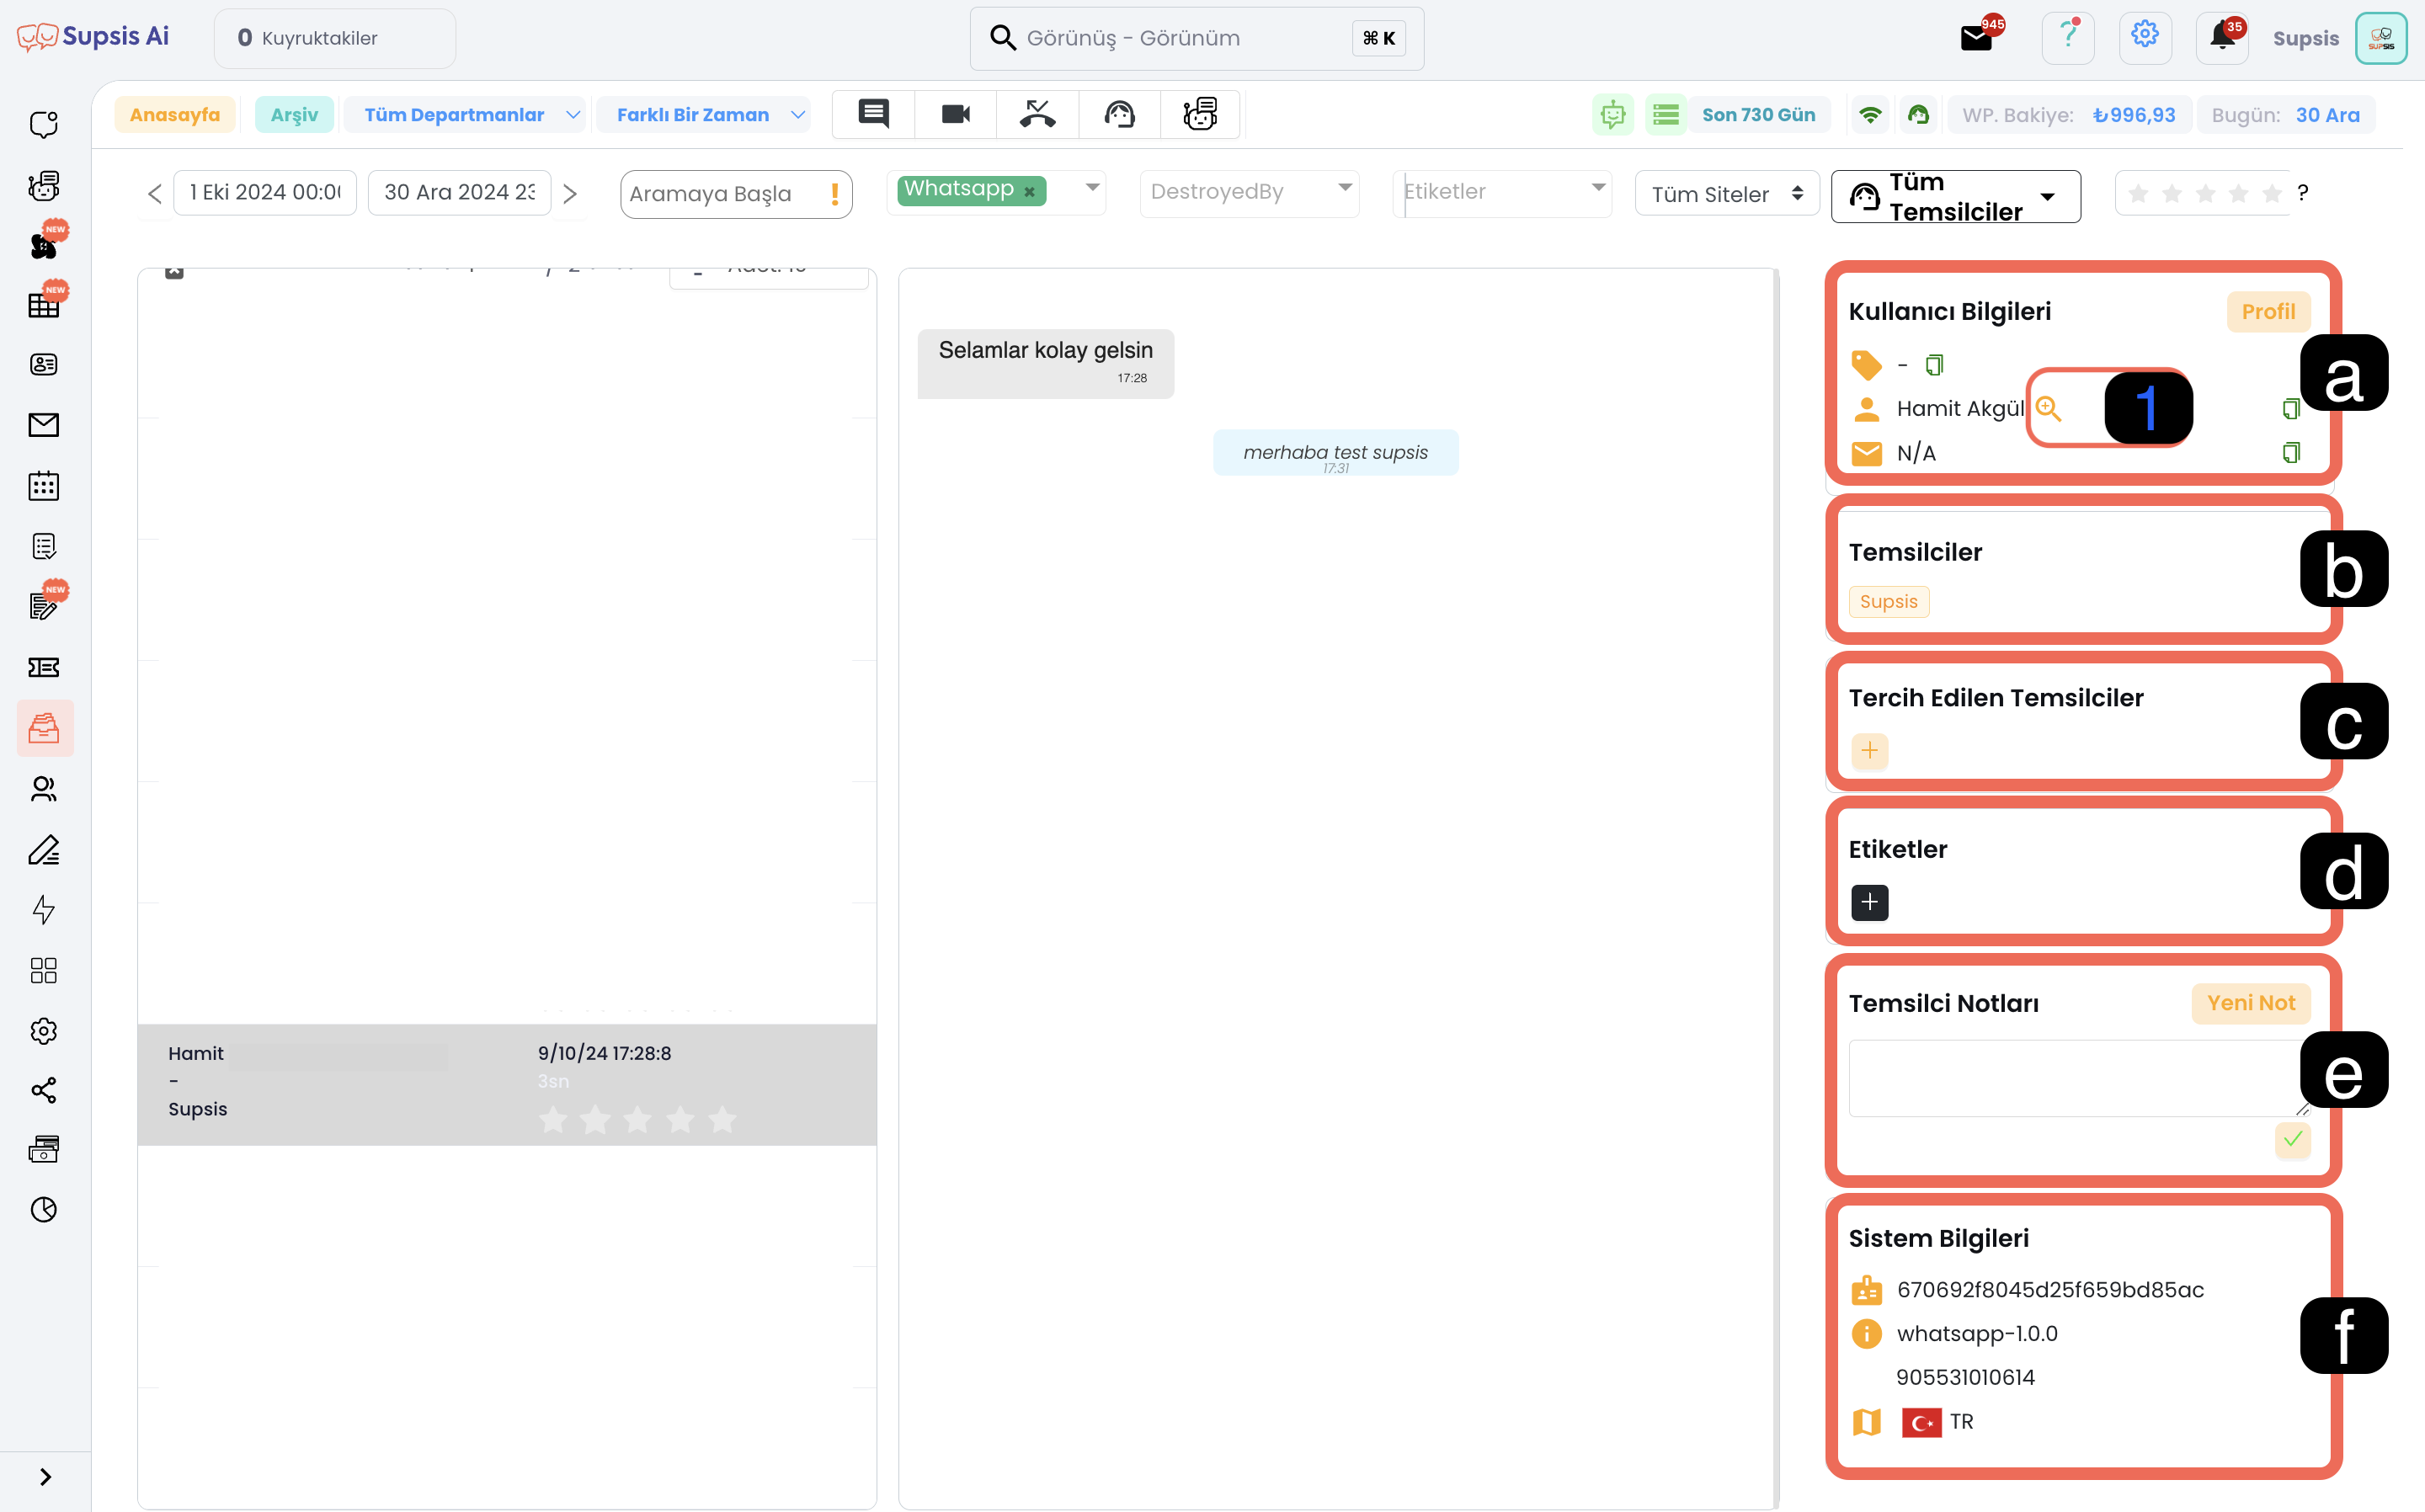
Task: Add a tag with the black plus
Action: click(1869, 902)
